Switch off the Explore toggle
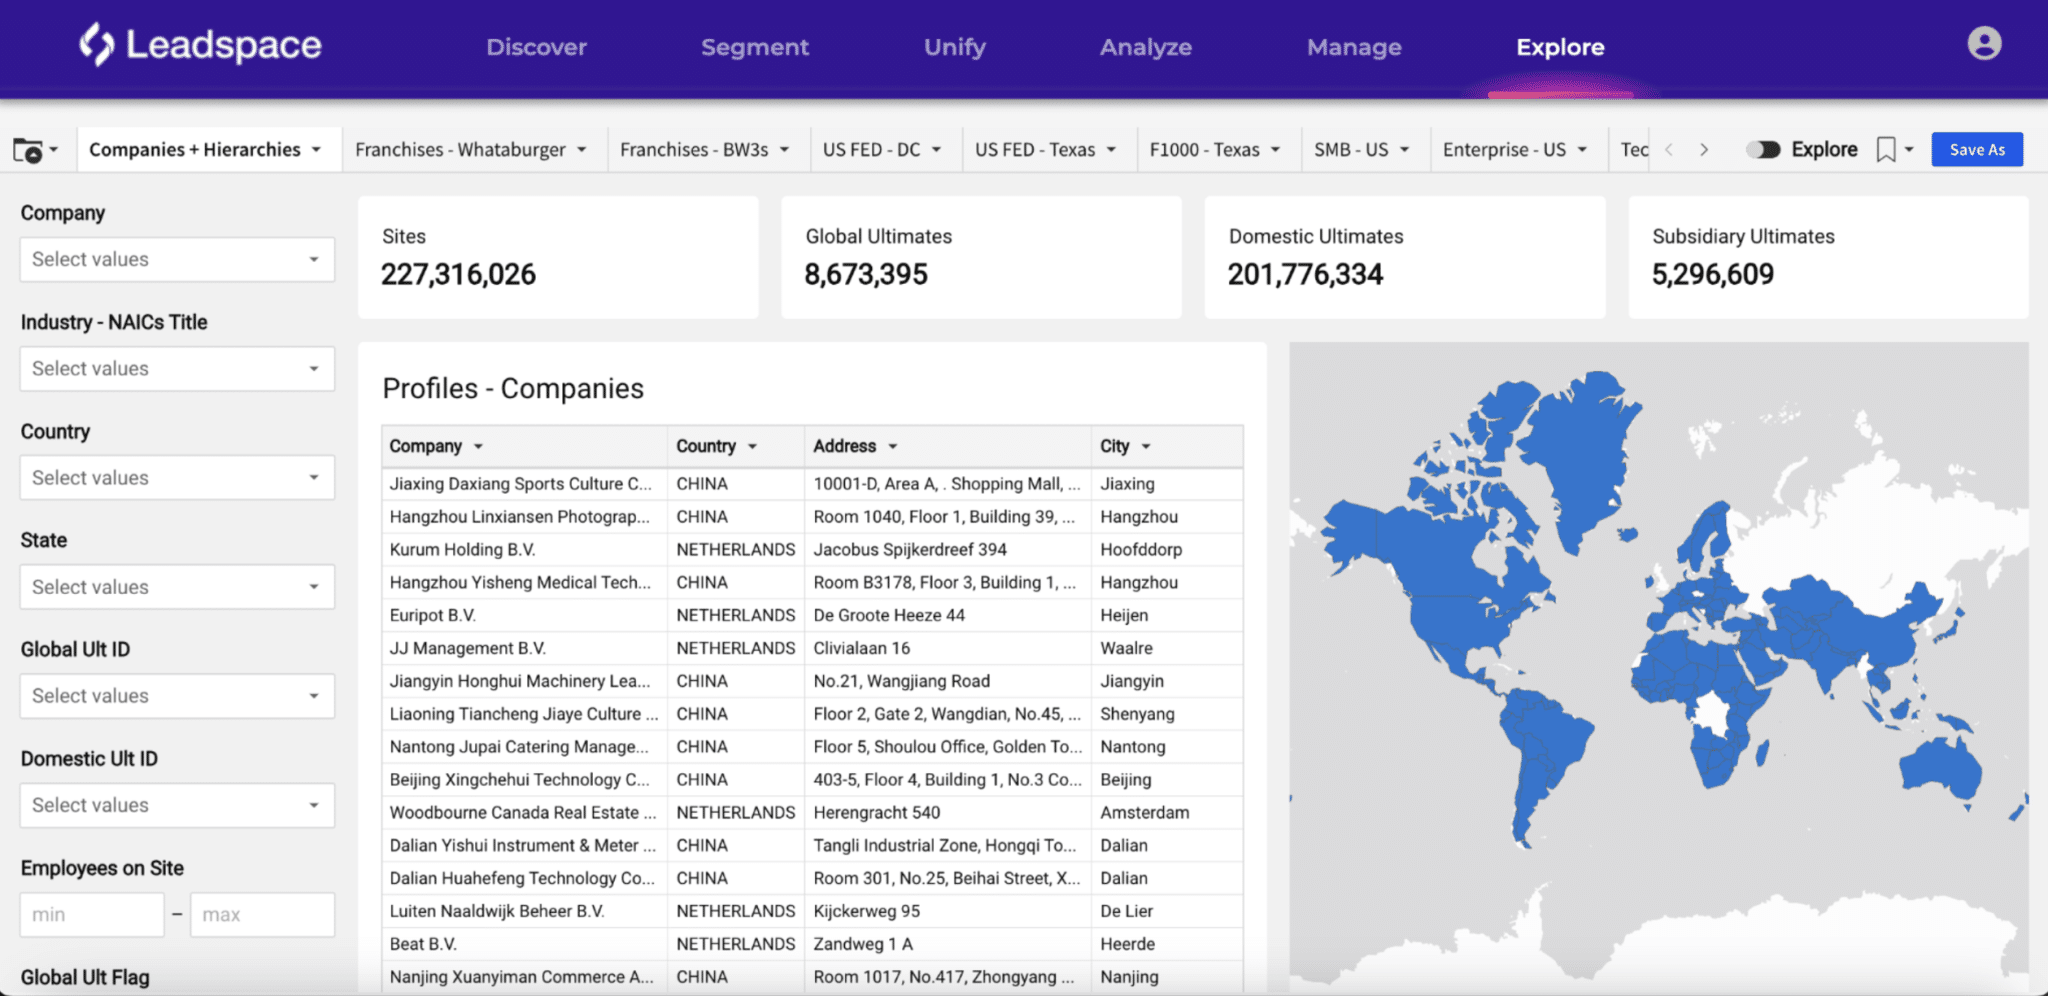Viewport: 2048px width, 996px height. tap(1765, 149)
